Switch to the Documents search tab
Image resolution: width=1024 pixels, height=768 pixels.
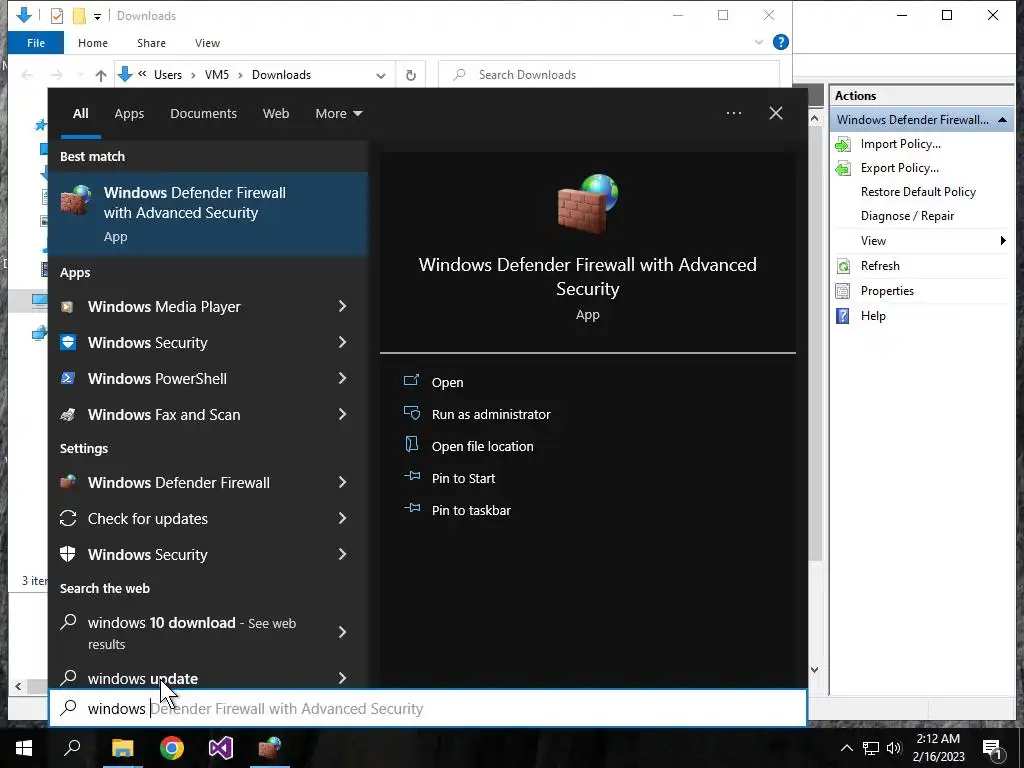tap(203, 114)
